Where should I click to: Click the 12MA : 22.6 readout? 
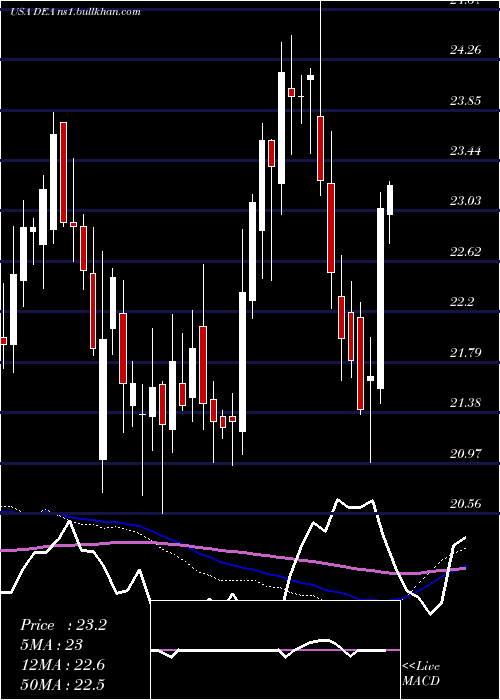[x=63, y=665]
